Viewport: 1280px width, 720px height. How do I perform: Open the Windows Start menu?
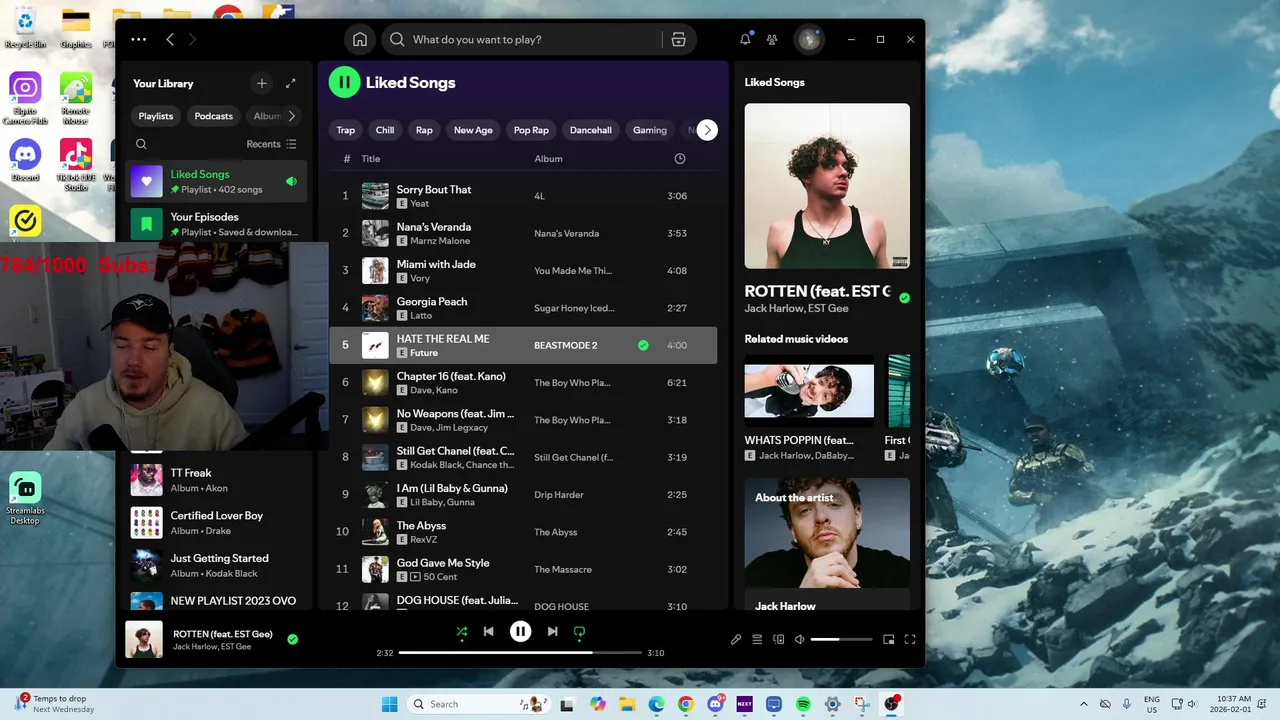click(389, 704)
